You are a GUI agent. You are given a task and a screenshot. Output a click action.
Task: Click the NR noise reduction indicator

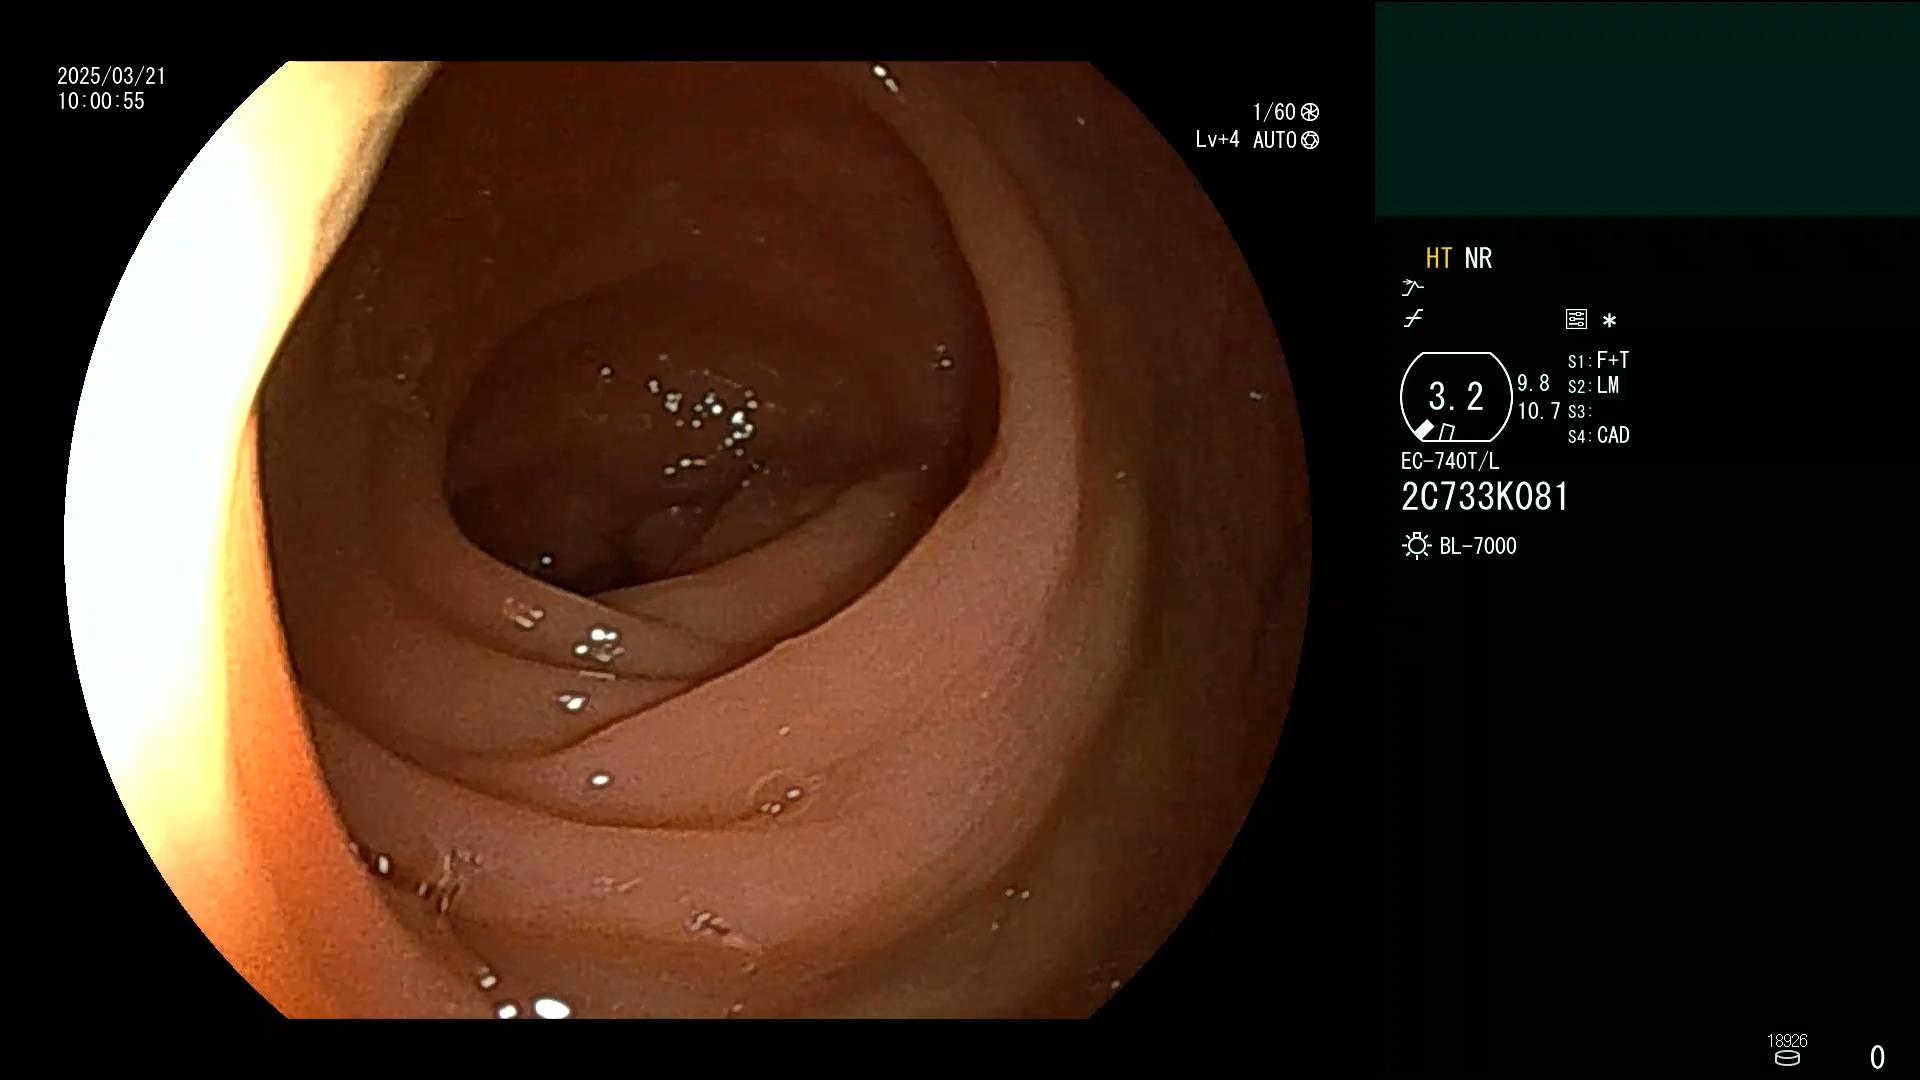coord(1478,259)
